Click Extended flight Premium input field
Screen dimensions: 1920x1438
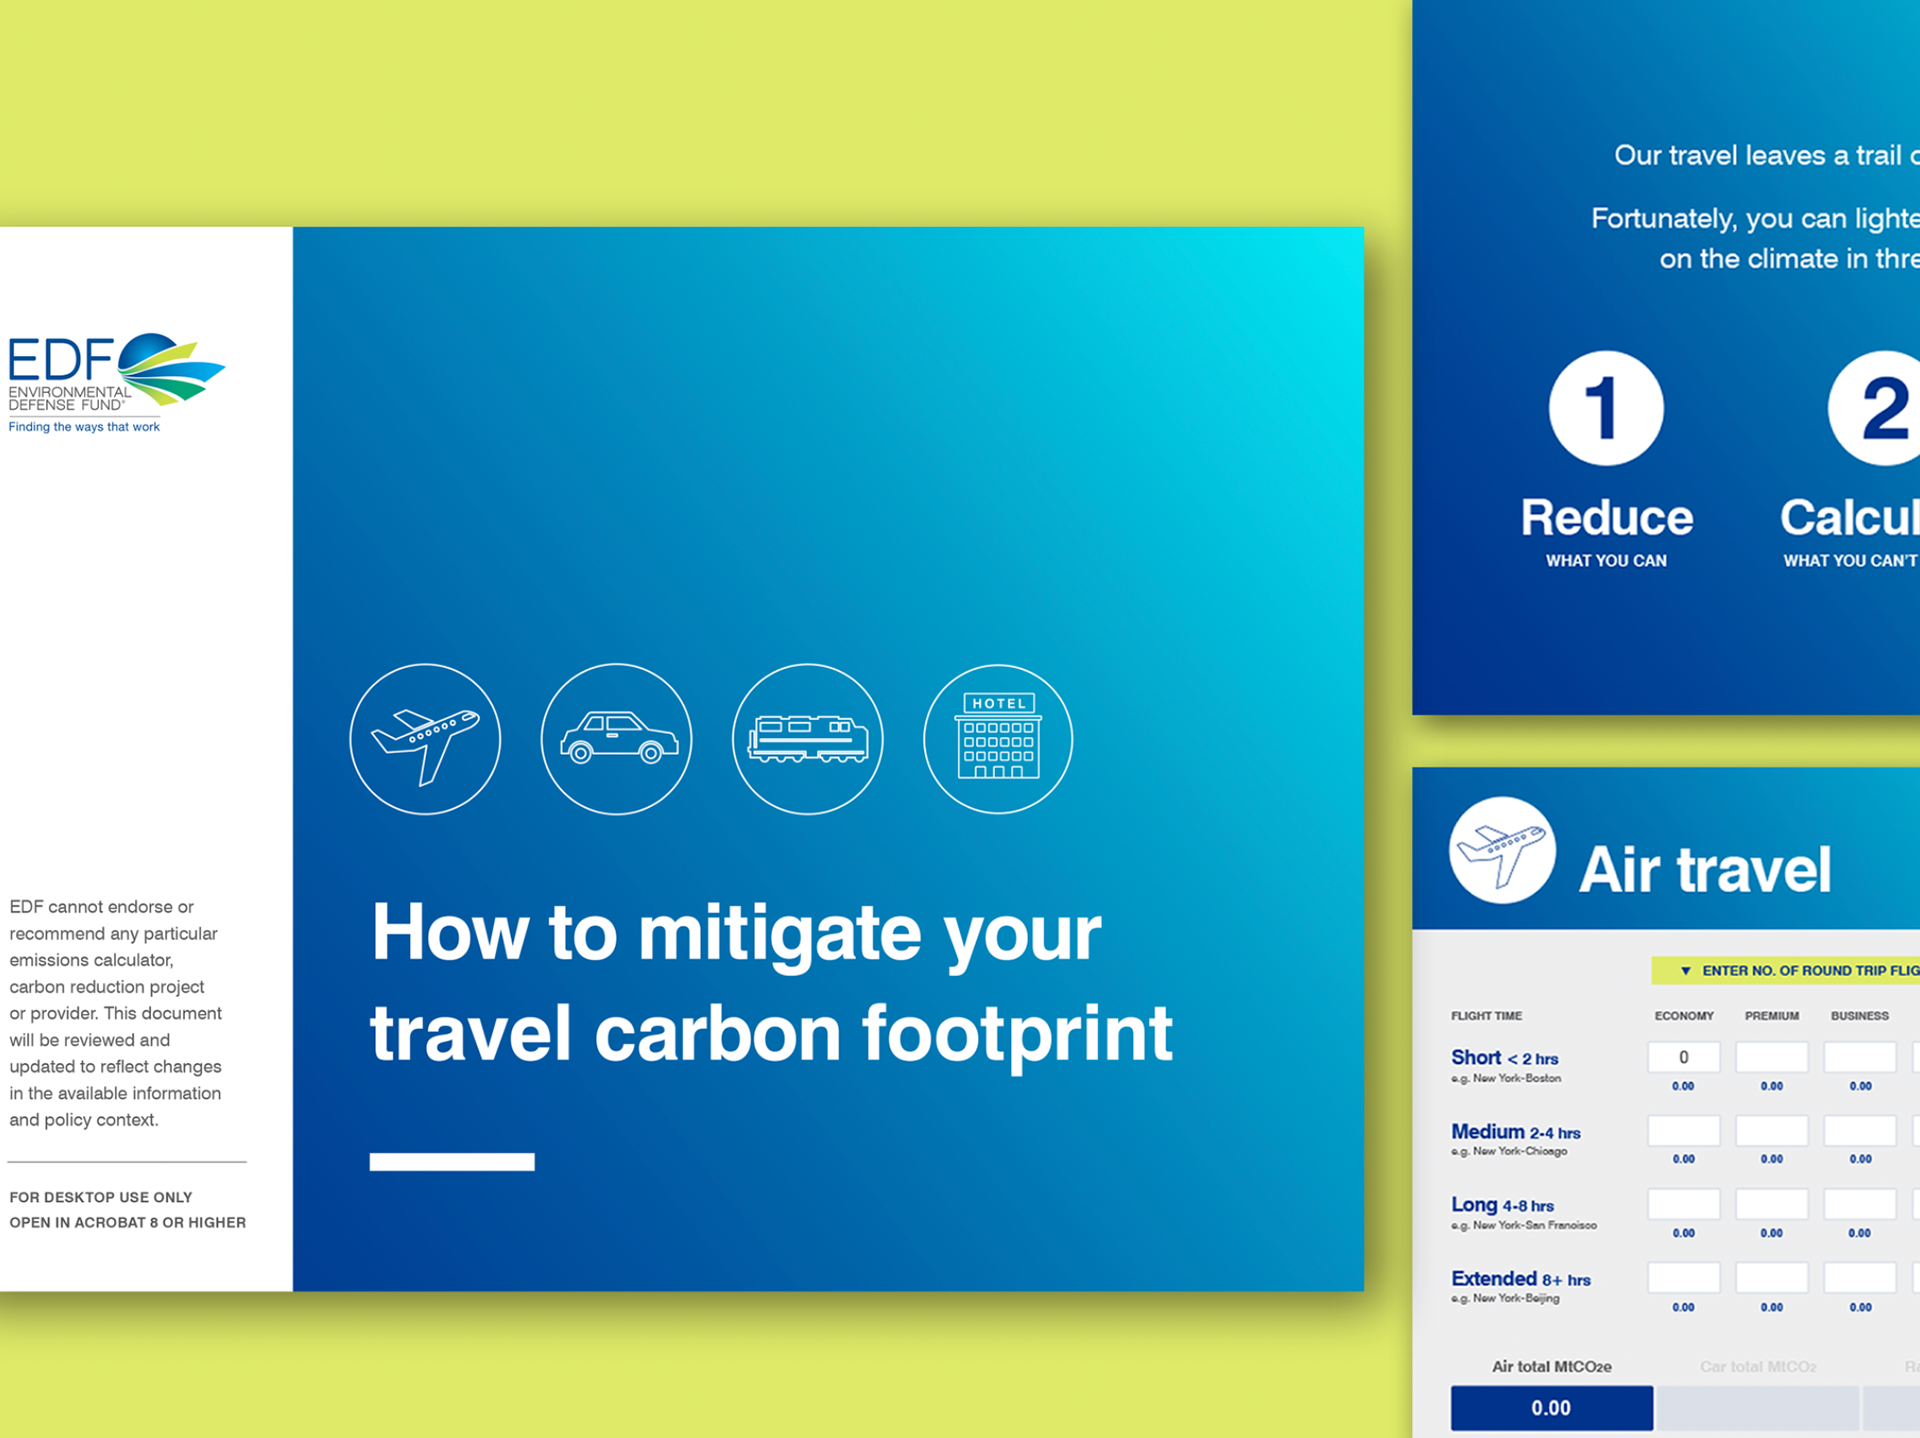tap(1771, 1277)
